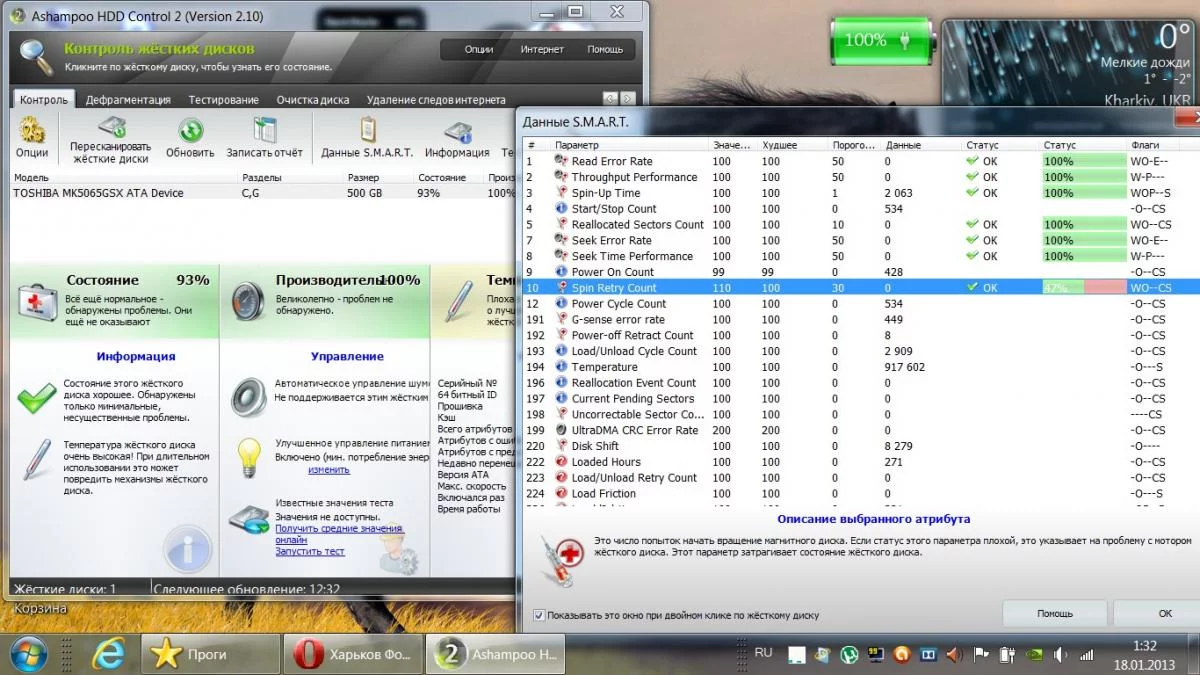The image size is (1200, 675).
Task: Open the Помощь menu in header
Action: pos(605,49)
